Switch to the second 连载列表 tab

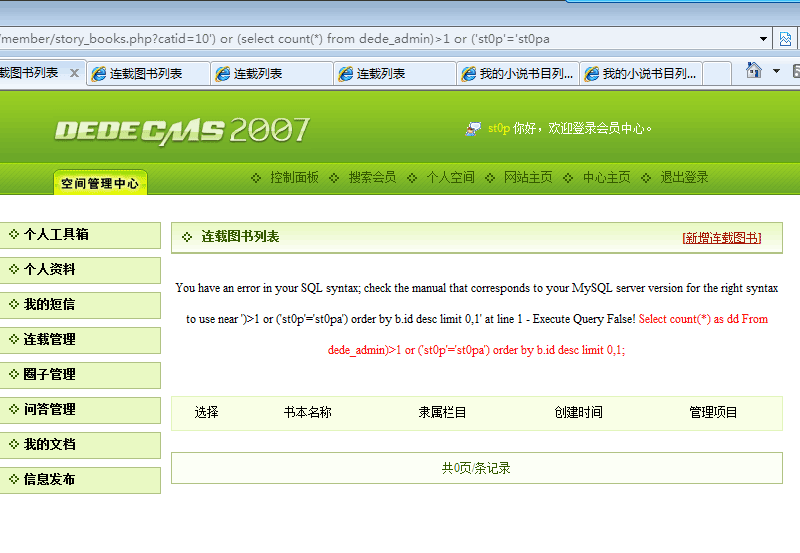pyautogui.click(x=394, y=74)
